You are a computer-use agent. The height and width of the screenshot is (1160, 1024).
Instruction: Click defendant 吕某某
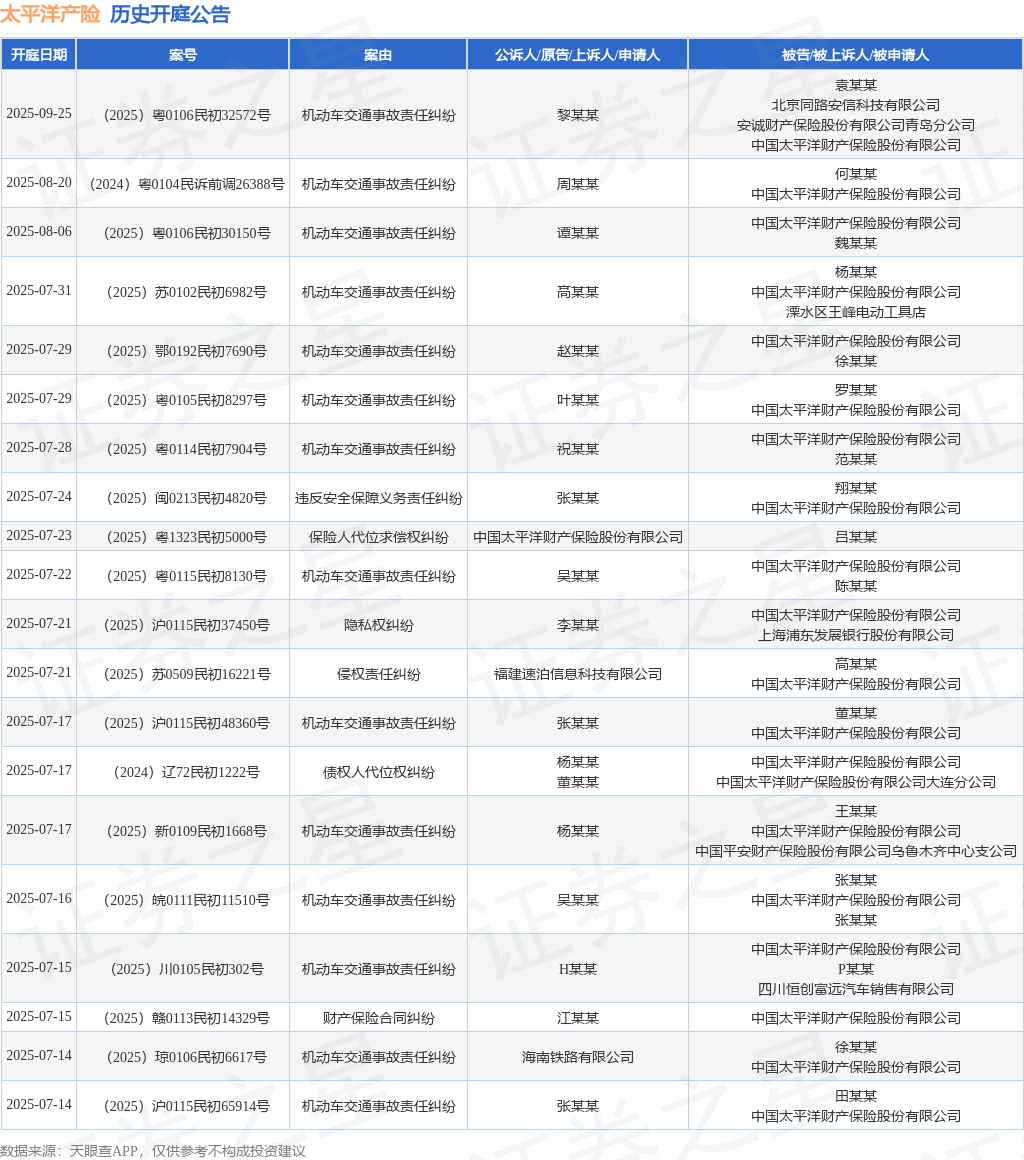[856, 537]
